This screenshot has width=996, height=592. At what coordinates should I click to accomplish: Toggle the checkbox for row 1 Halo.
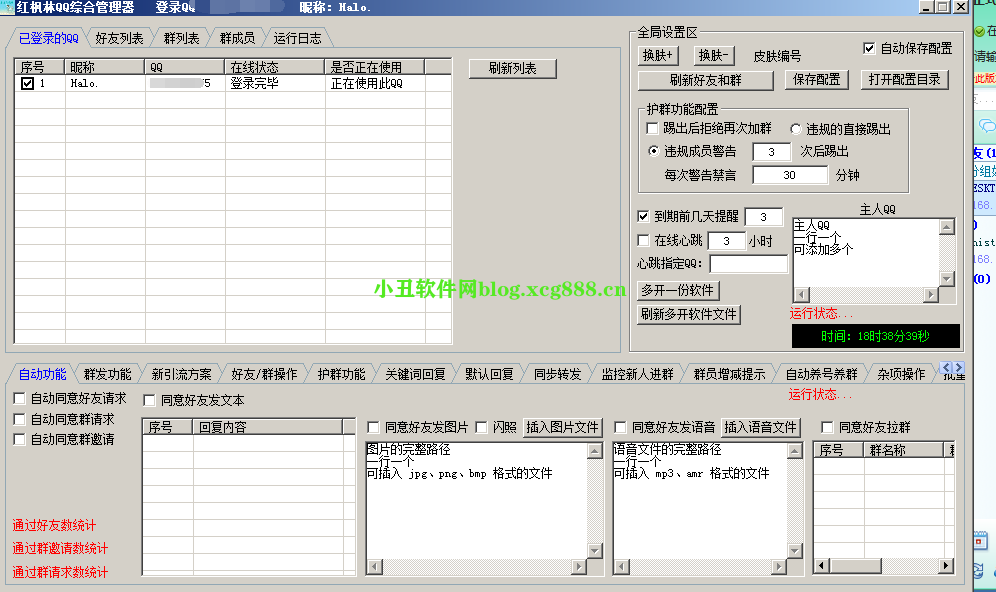[x=27, y=83]
